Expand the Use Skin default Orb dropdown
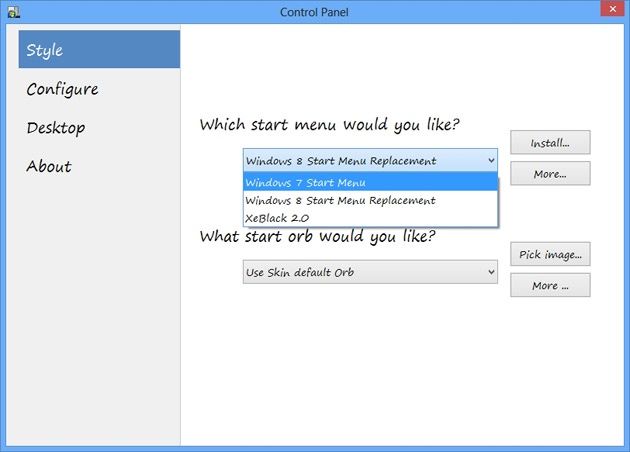The image size is (630, 452). [370, 272]
